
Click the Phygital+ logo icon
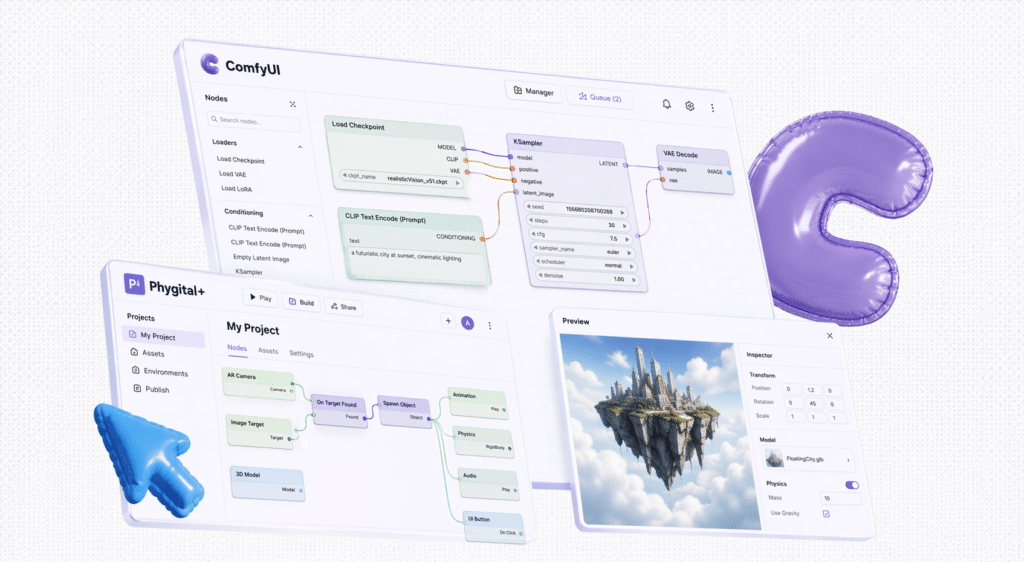[x=135, y=284]
